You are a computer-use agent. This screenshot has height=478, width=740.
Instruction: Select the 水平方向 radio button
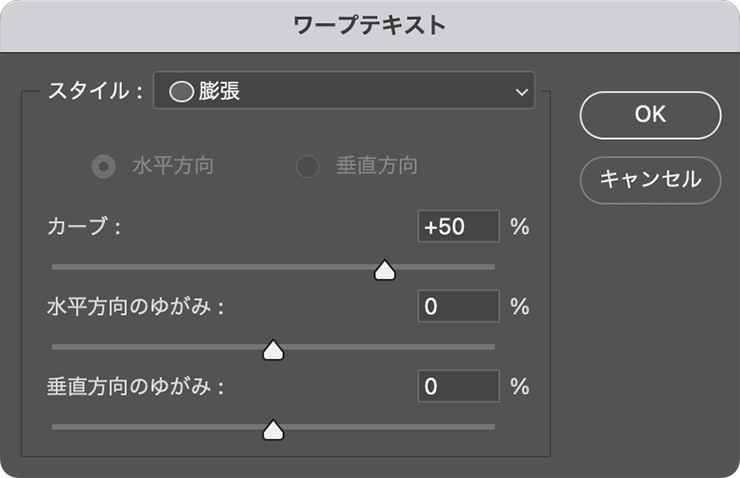pyautogui.click(x=103, y=166)
